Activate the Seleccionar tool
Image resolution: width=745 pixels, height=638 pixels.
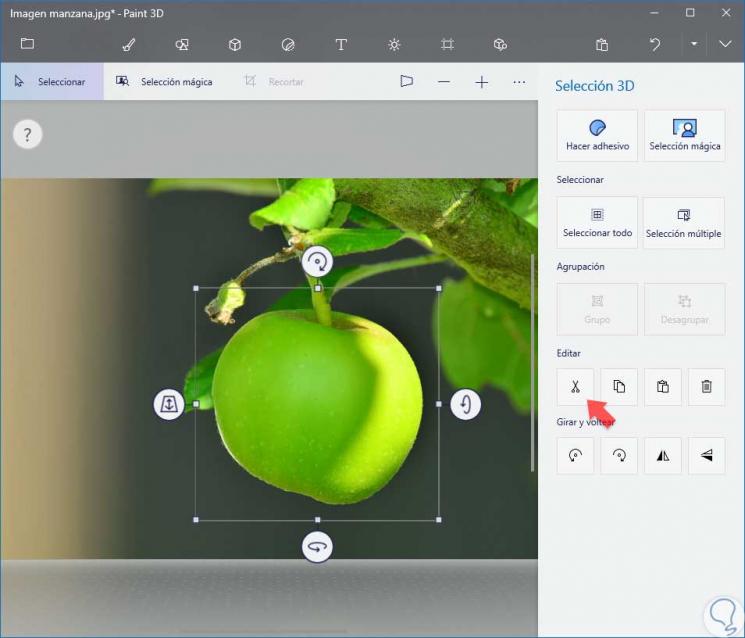[x=51, y=82]
